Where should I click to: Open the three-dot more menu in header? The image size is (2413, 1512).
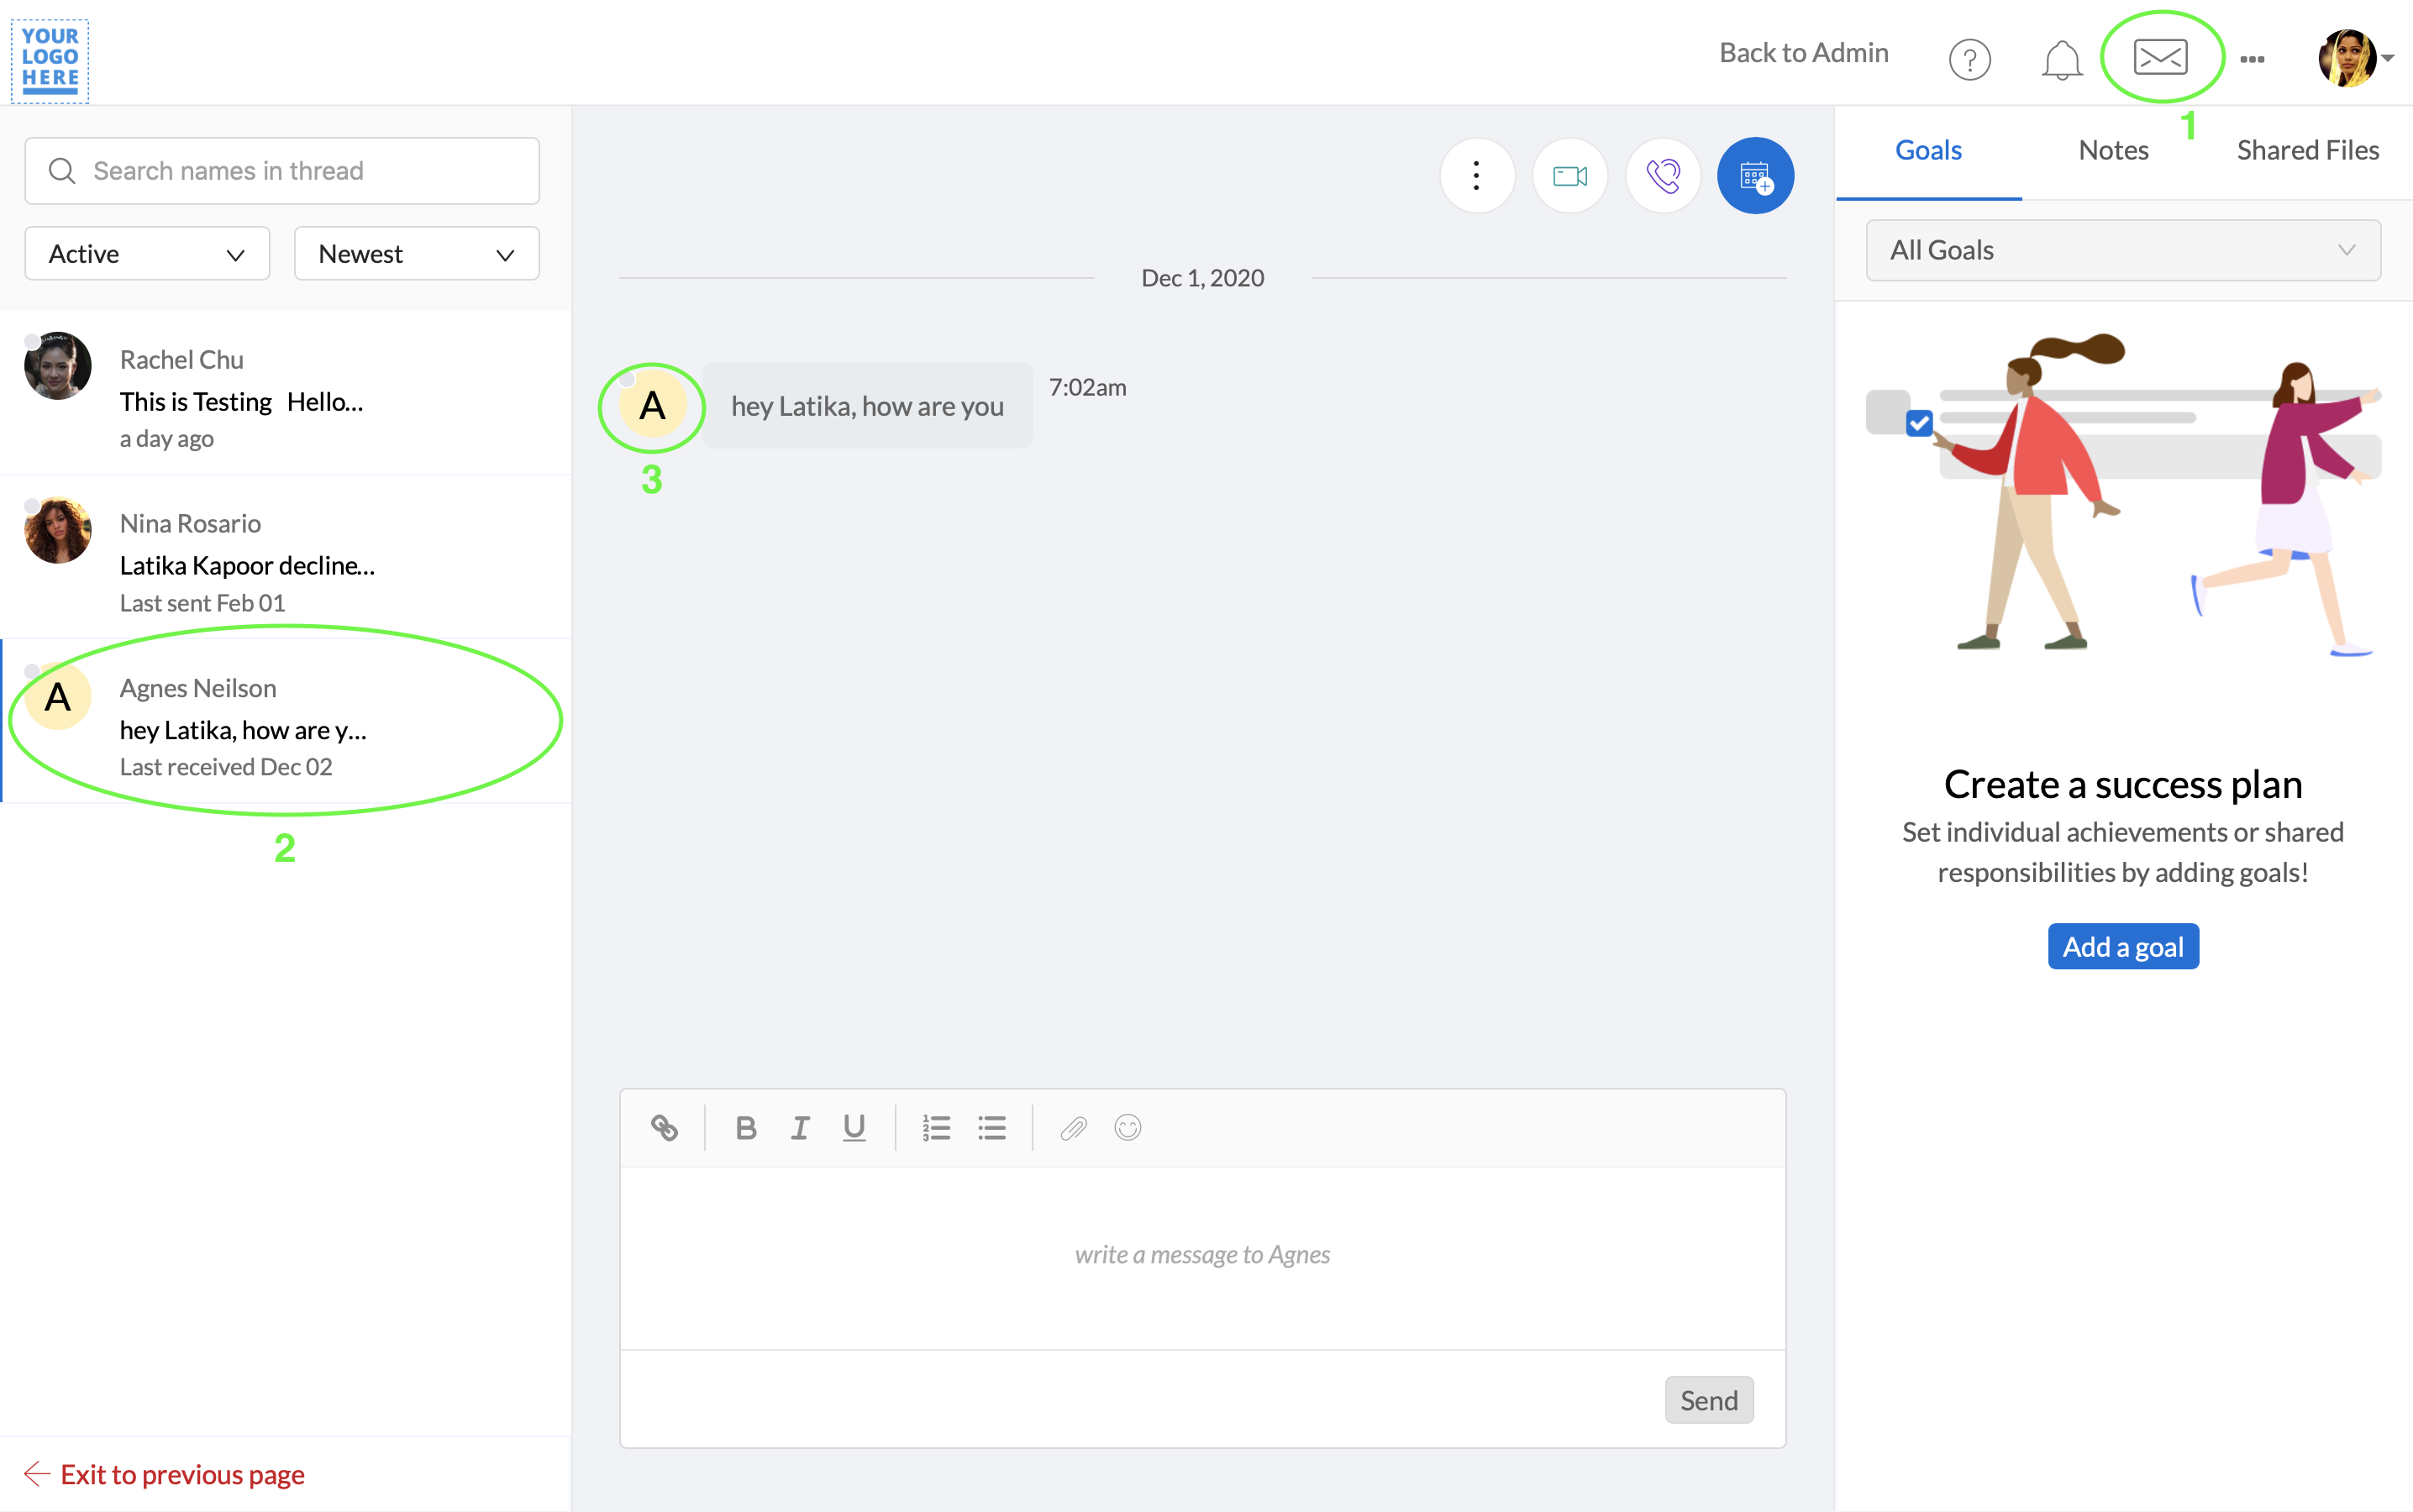click(x=2252, y=59)
